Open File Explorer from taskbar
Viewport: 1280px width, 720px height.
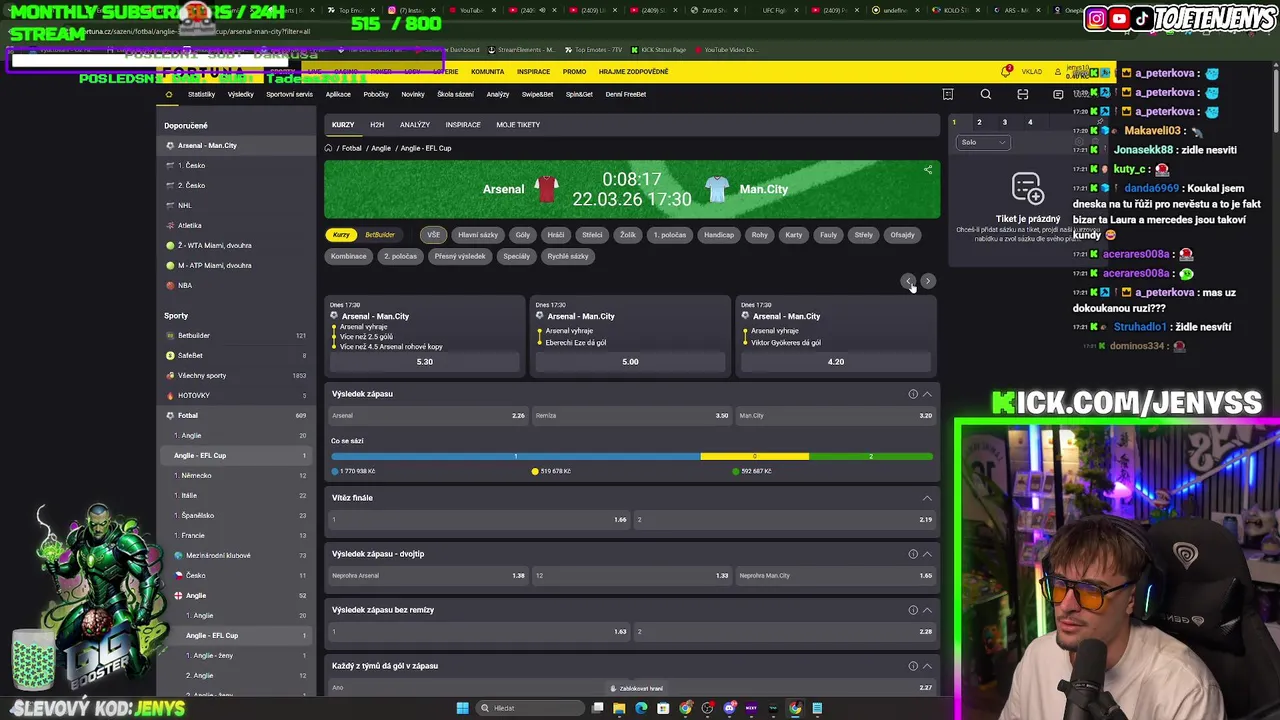tap(619, 708)
